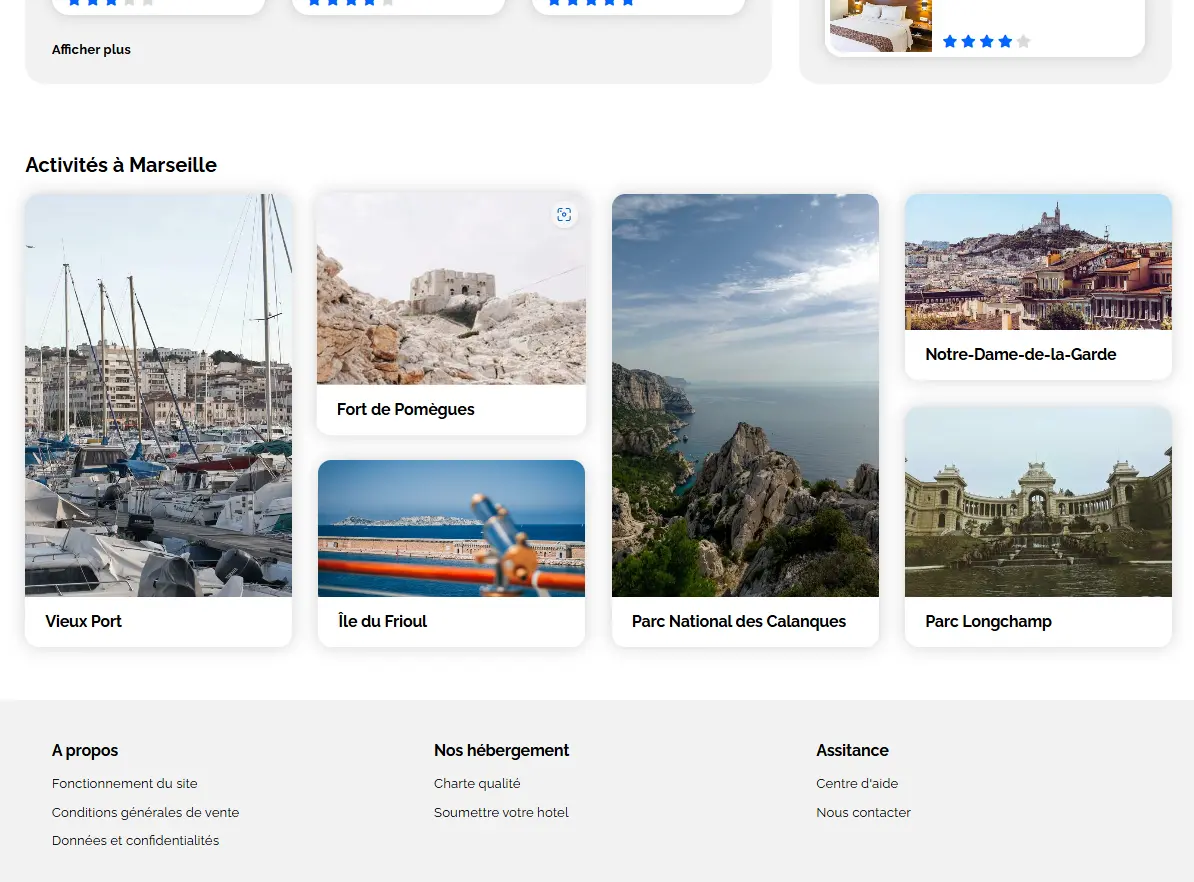Select the Vieux Port title text
Viewport: 1194px width, 882px height.
[x=84, y=621]
